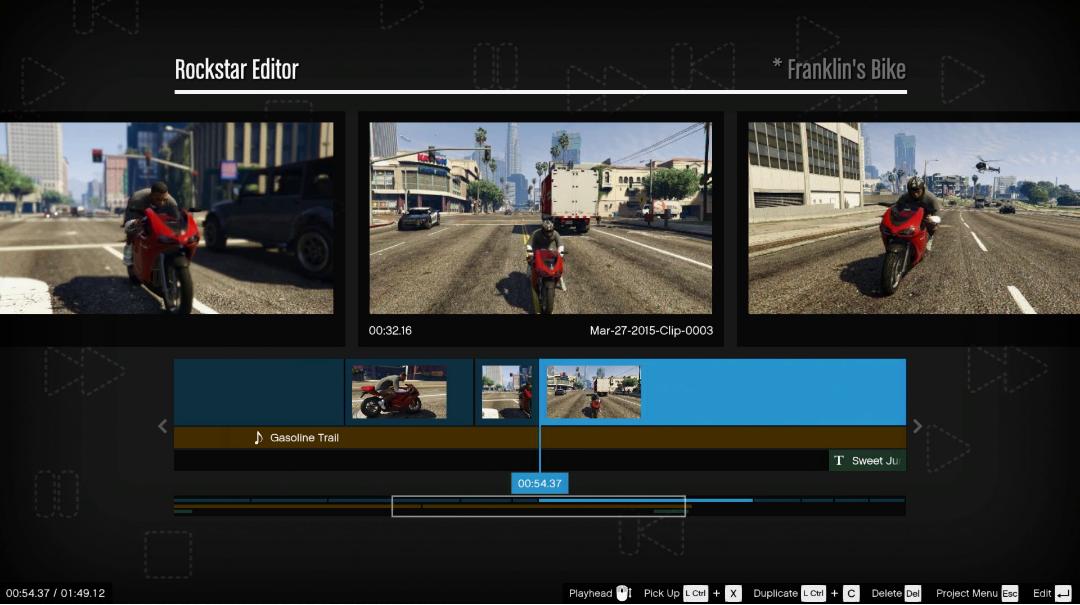The image size is (1080, 605).
Task: Click the Duplicate label
Action: point(775,593)
